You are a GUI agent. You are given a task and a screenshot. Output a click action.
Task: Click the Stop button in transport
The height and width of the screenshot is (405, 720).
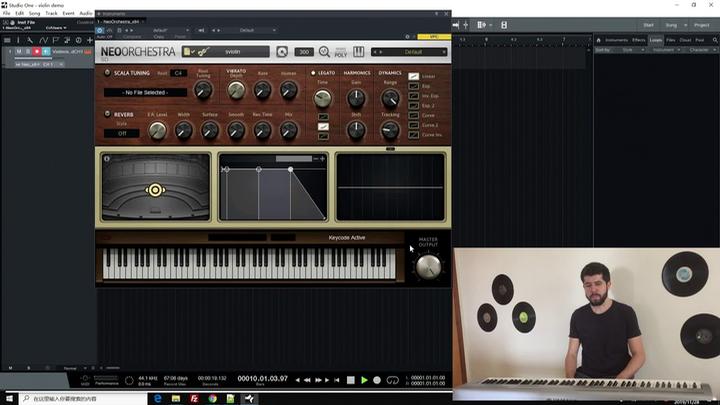click(351, 380)
